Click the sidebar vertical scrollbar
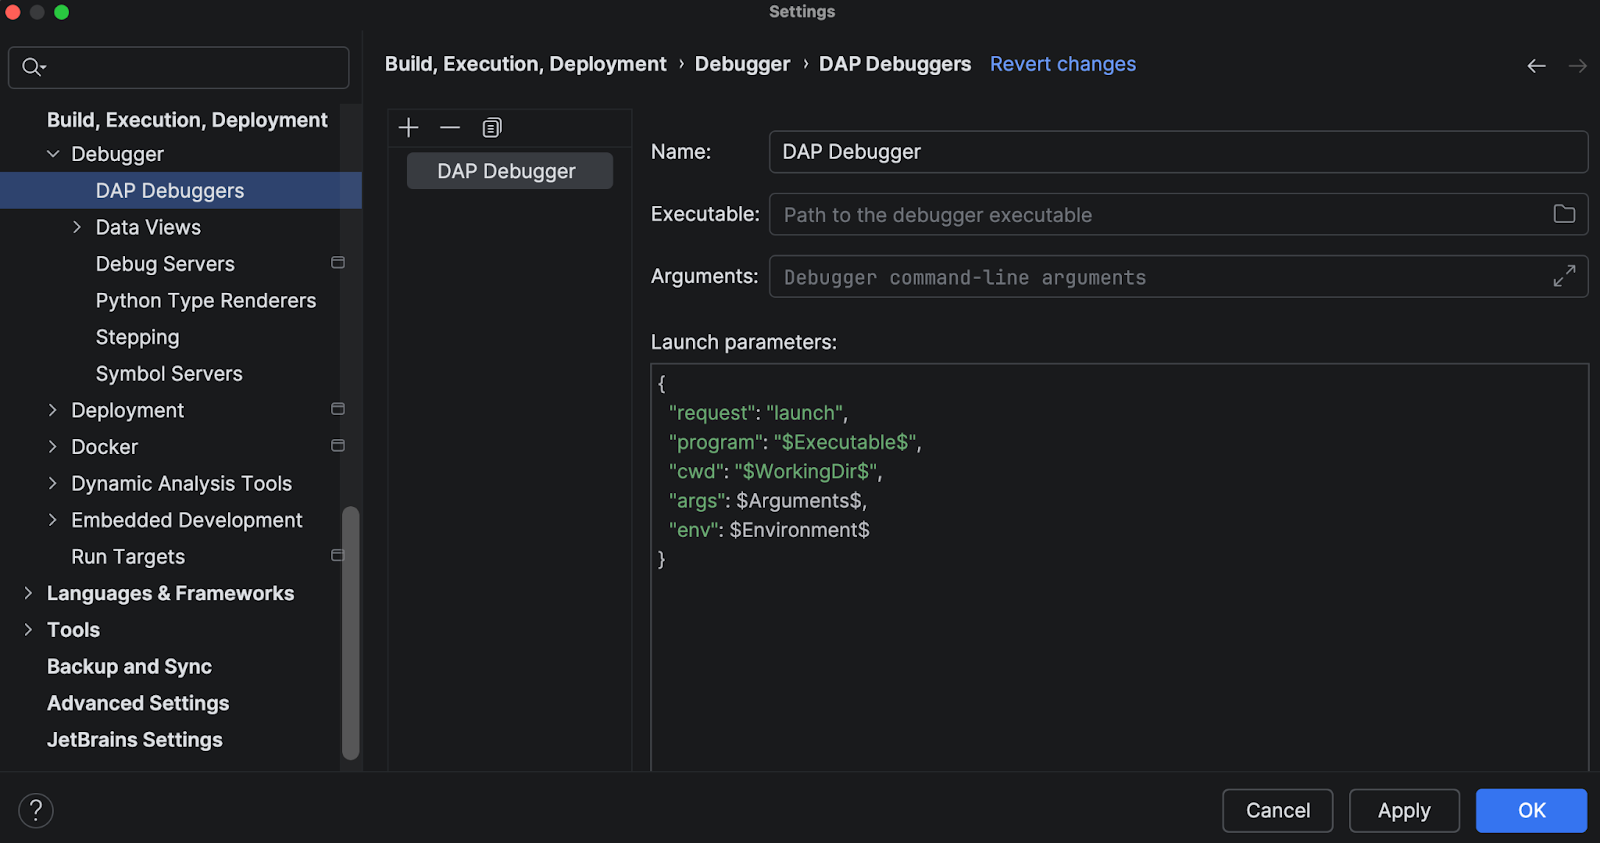This screenshot has width=1600, height=843. coord(350,632)
